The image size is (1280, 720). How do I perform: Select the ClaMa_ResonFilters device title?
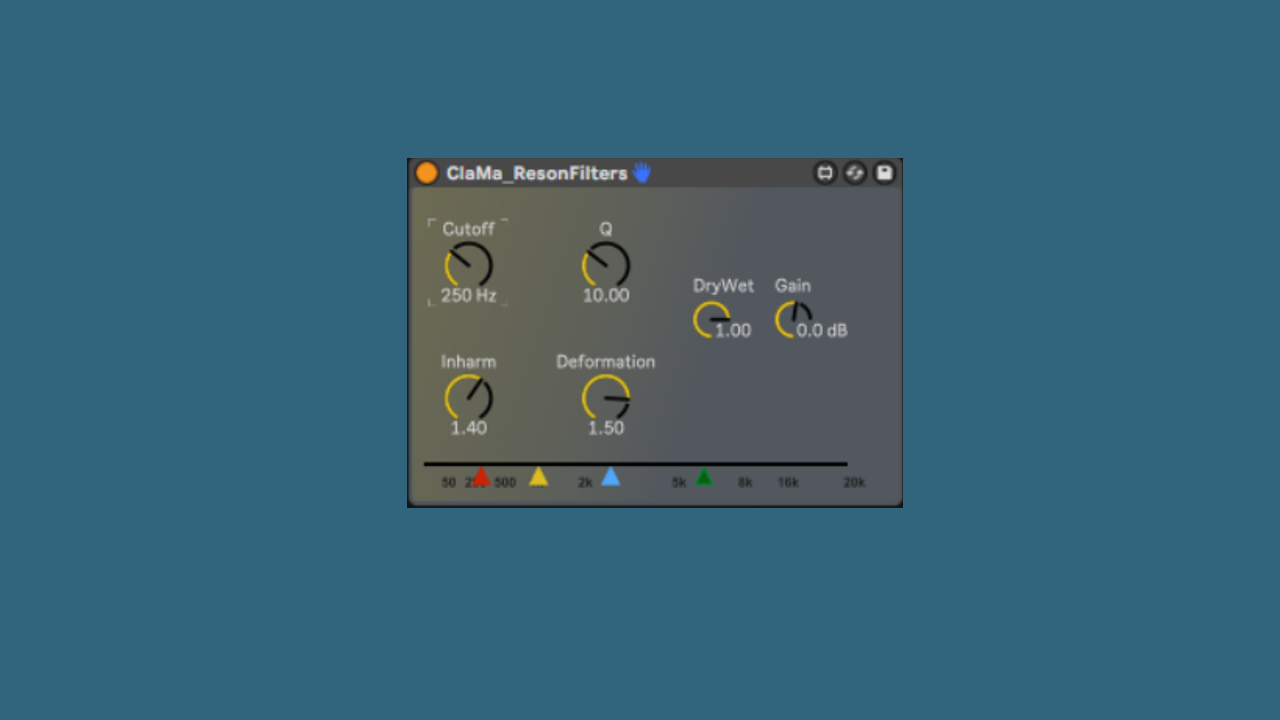tap(537, 173)
